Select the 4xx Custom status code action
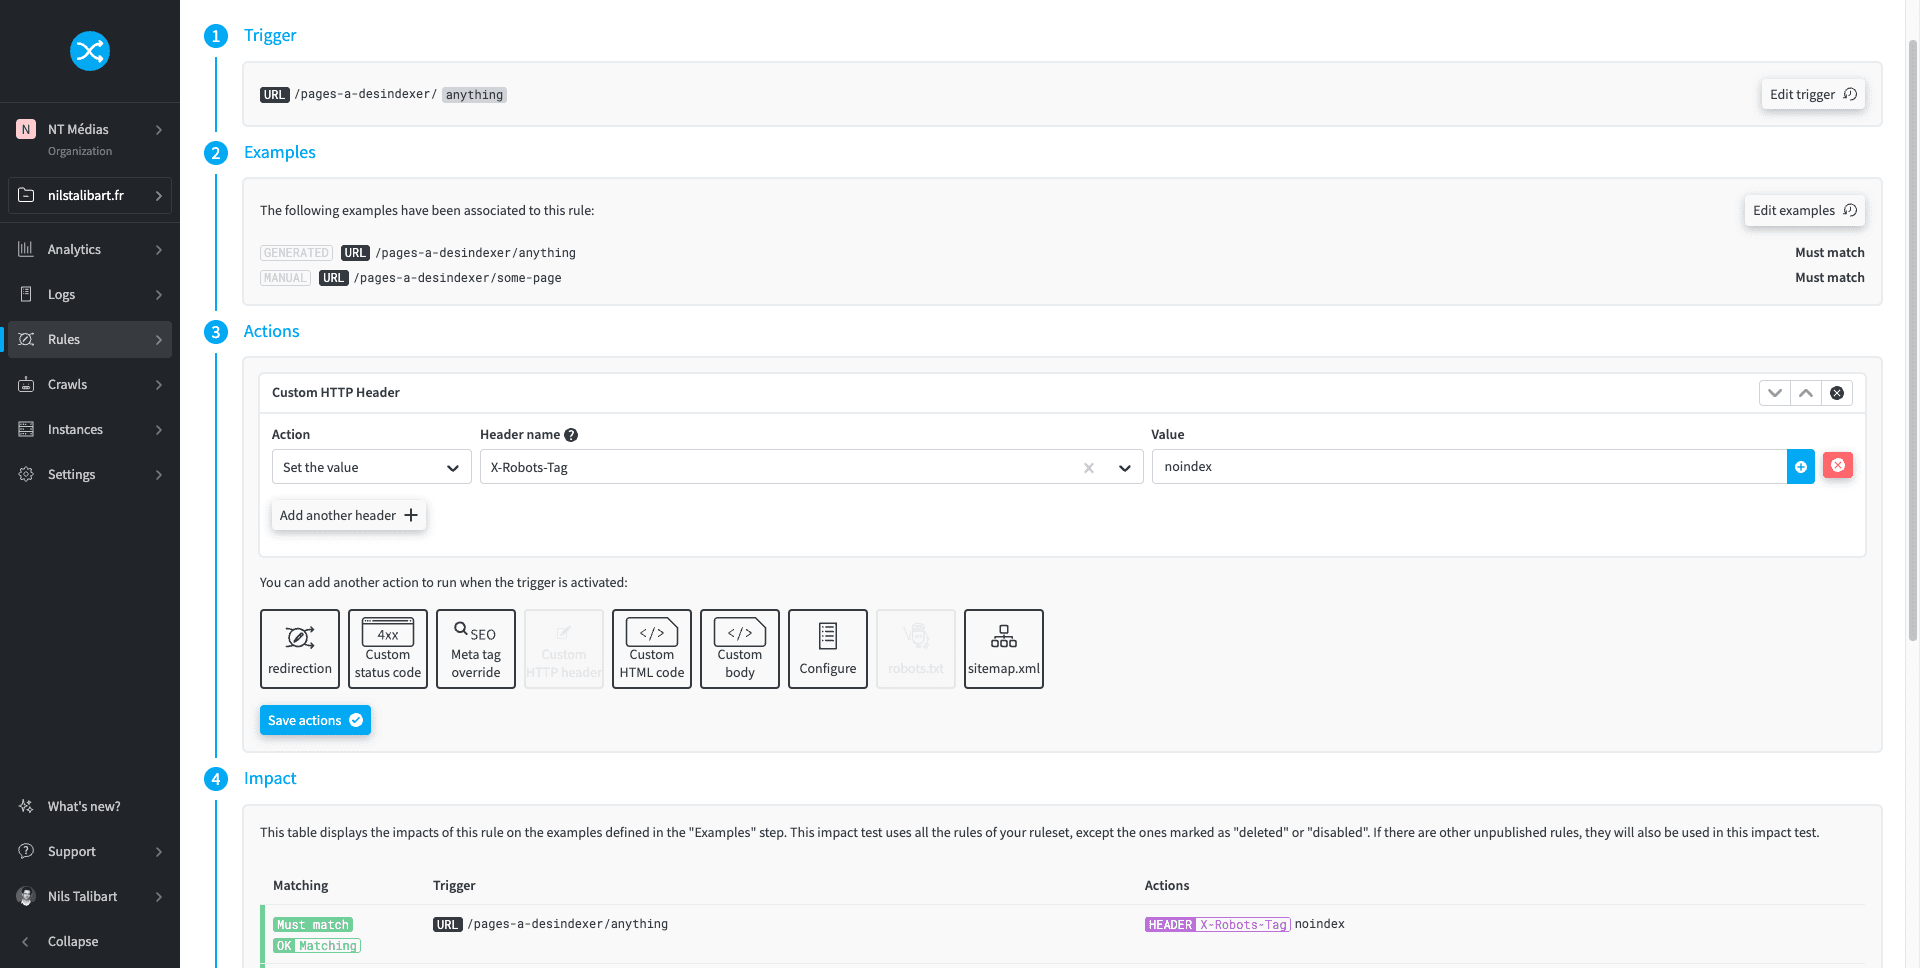 click(x=387, y=648)
